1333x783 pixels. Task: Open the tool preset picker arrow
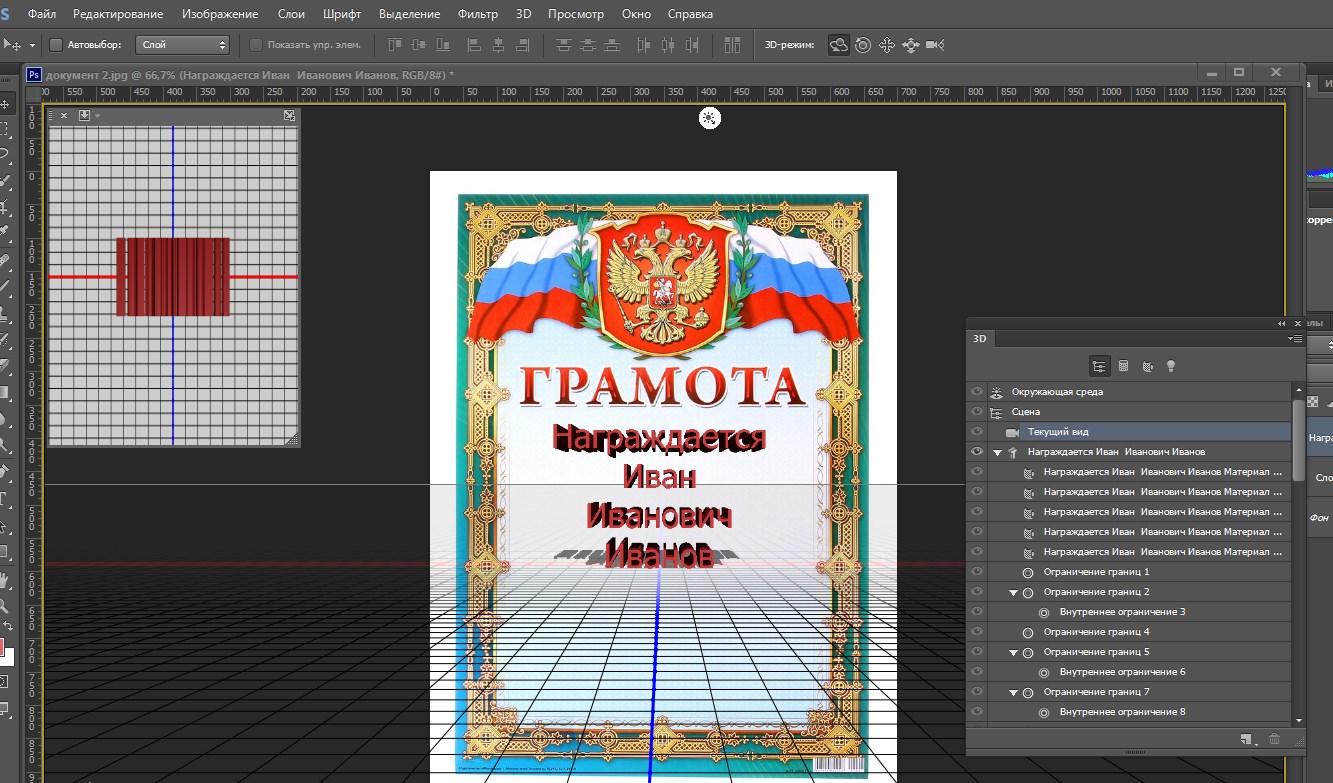pyautogui.click(x=32, y=45)
